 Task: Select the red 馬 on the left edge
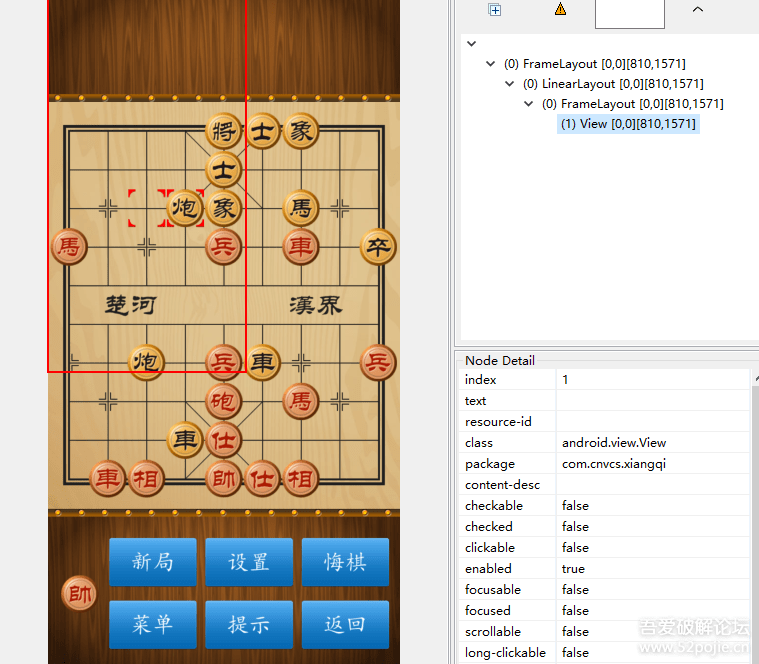click(x=69, y=246)
